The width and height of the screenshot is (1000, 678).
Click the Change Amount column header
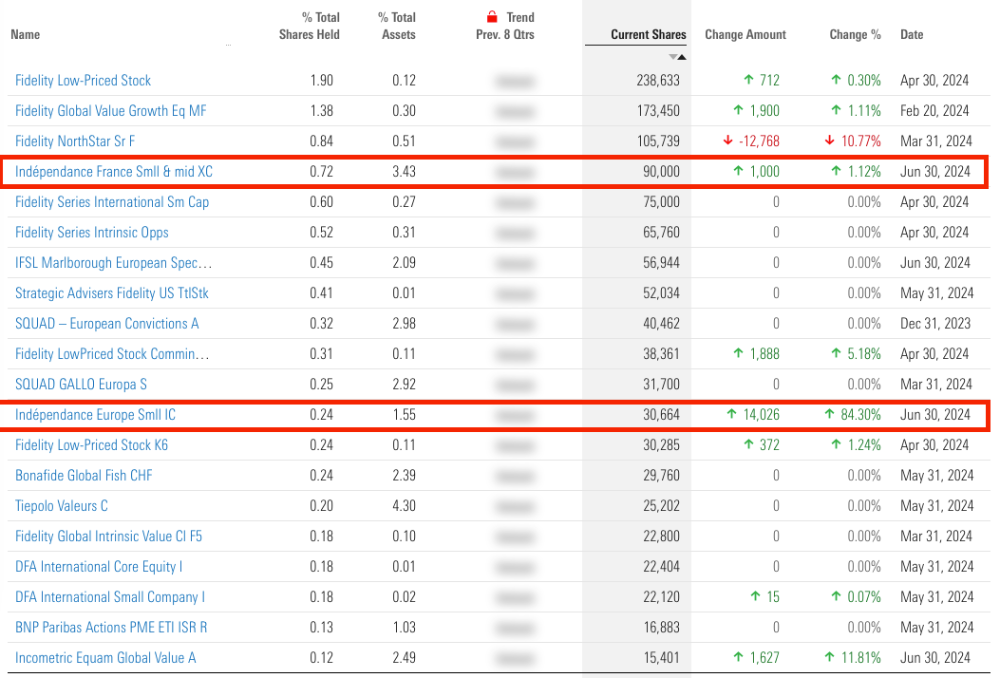click(745, 35)
